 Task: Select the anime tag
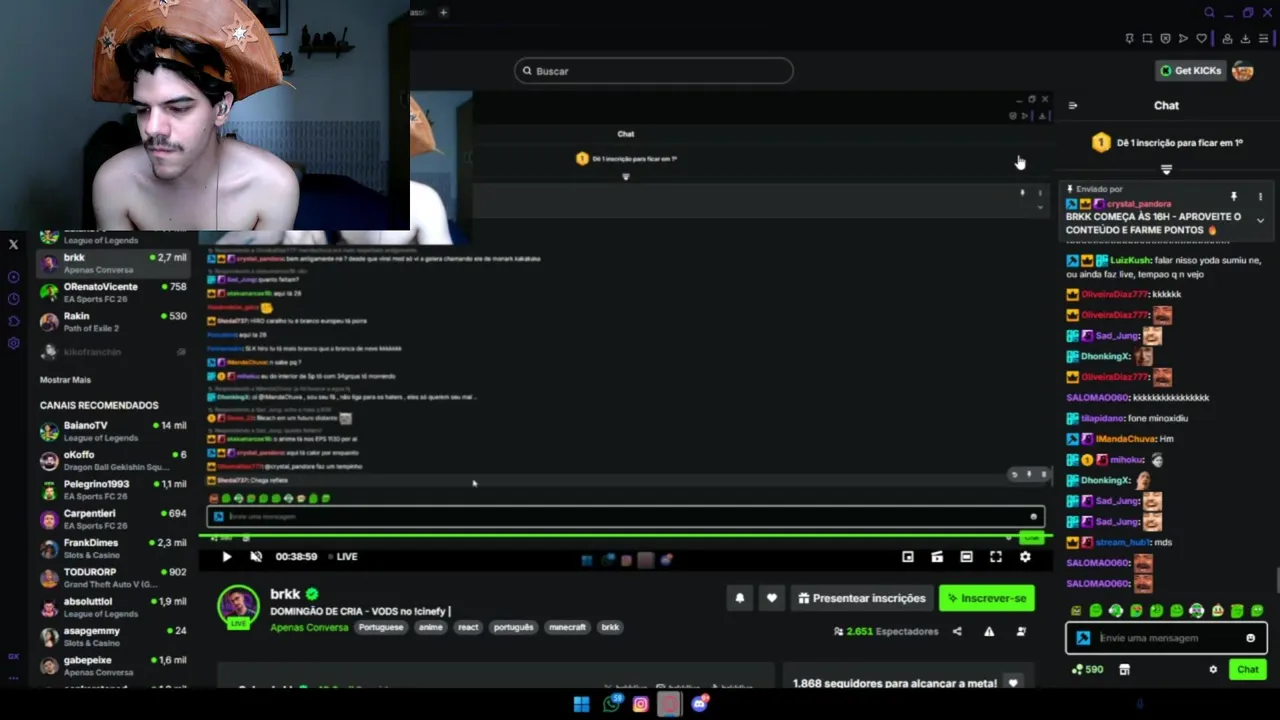(x=430, y=627)
